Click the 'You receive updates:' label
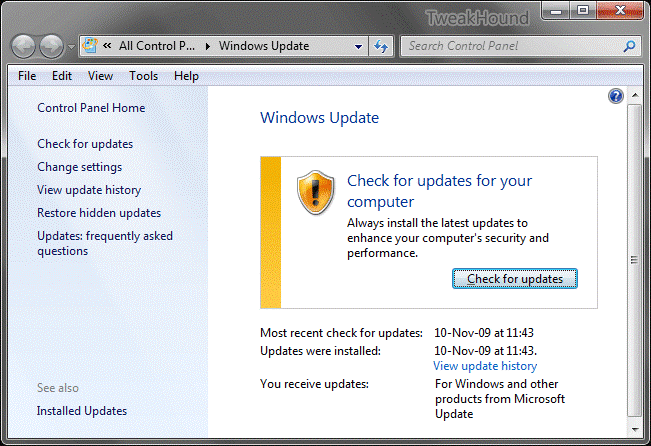 pyautogui.click(x=314, y=384)
